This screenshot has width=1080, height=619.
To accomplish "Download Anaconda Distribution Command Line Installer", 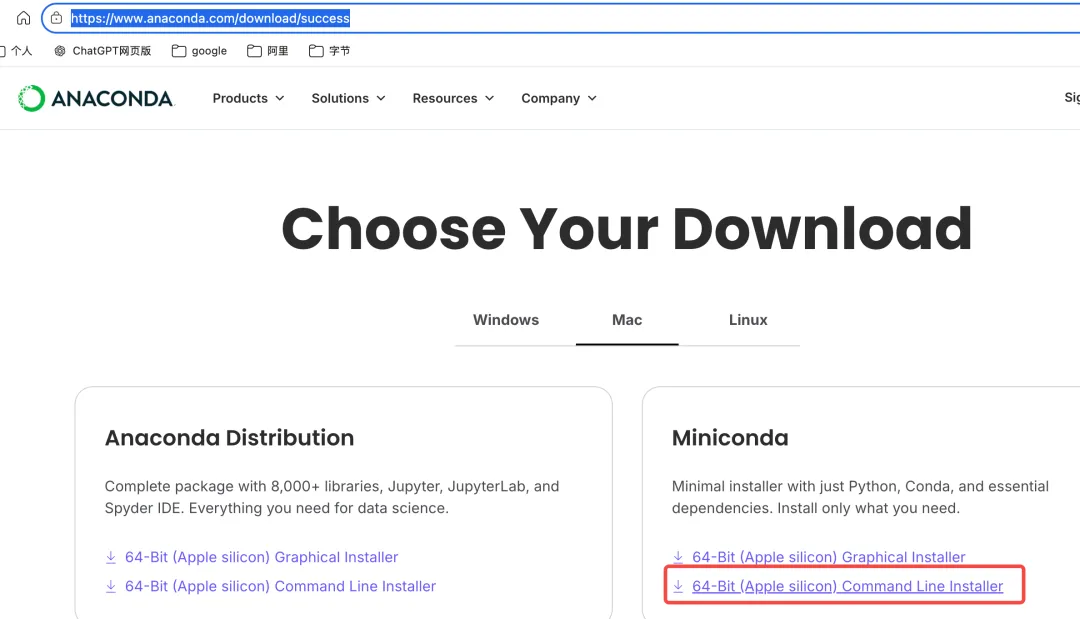I will tap(271, 587).
